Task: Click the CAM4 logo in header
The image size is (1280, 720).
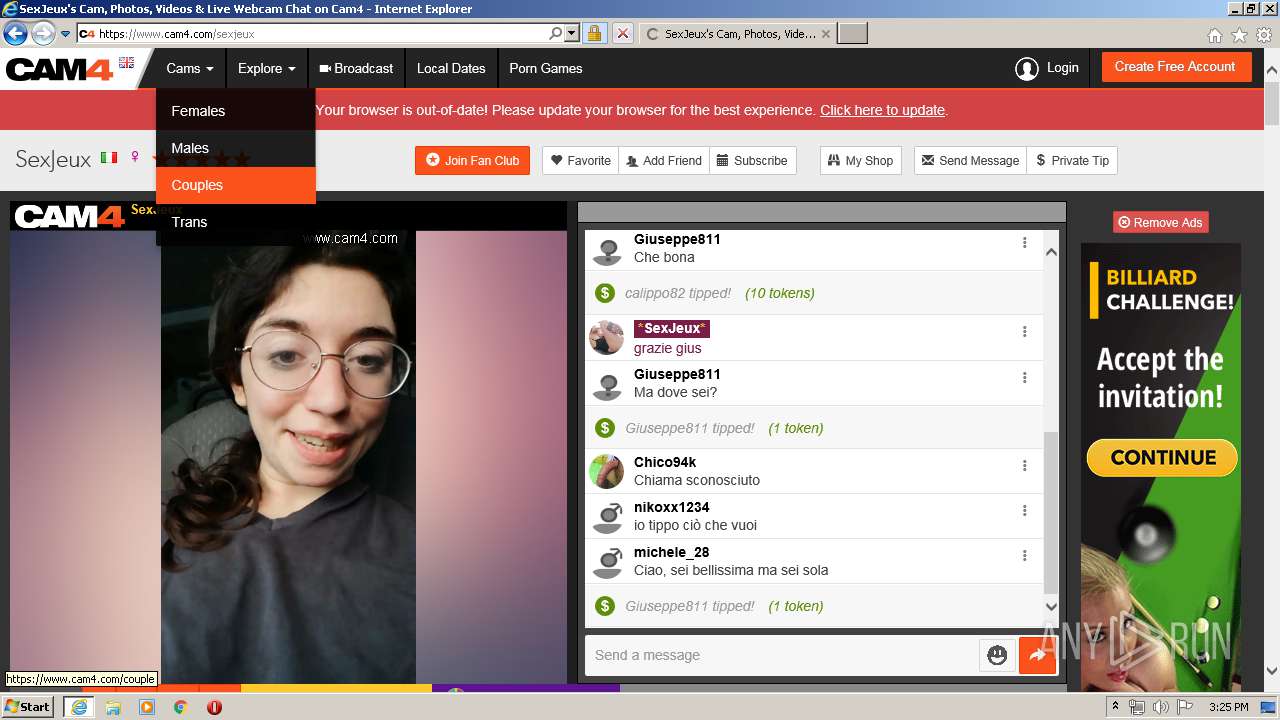Action: click(x=59, y=69)
